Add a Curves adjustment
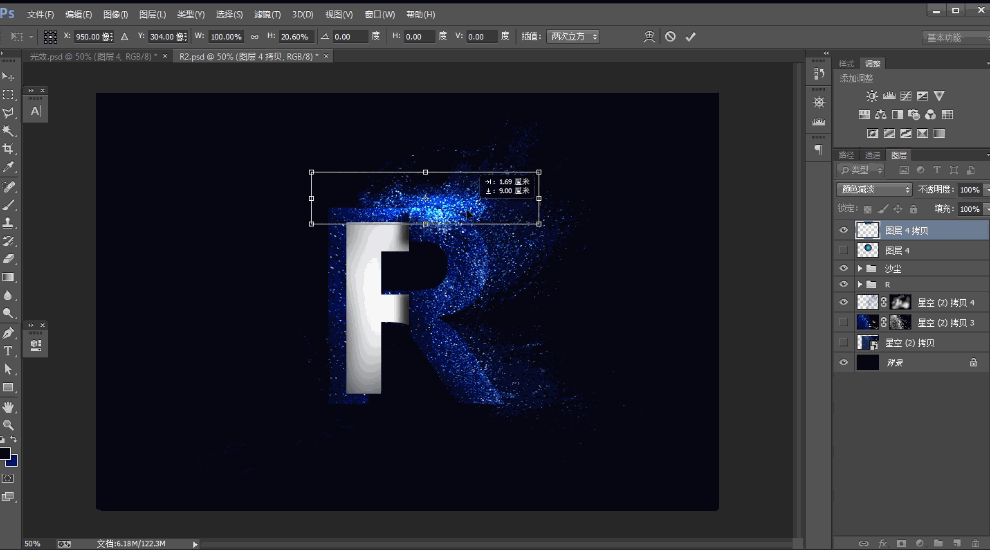The width and height of the screenshot is (990, 550). (x=906, y=96)
